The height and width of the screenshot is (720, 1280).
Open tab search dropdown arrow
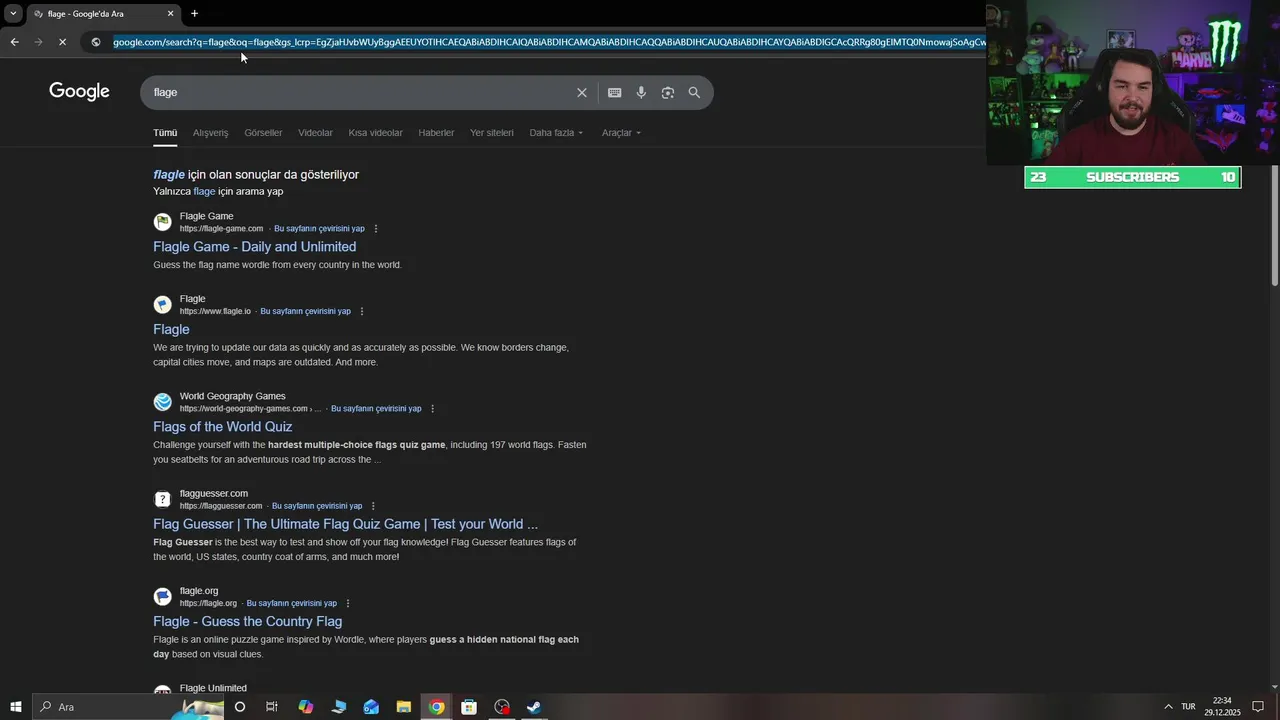[13, 14]
